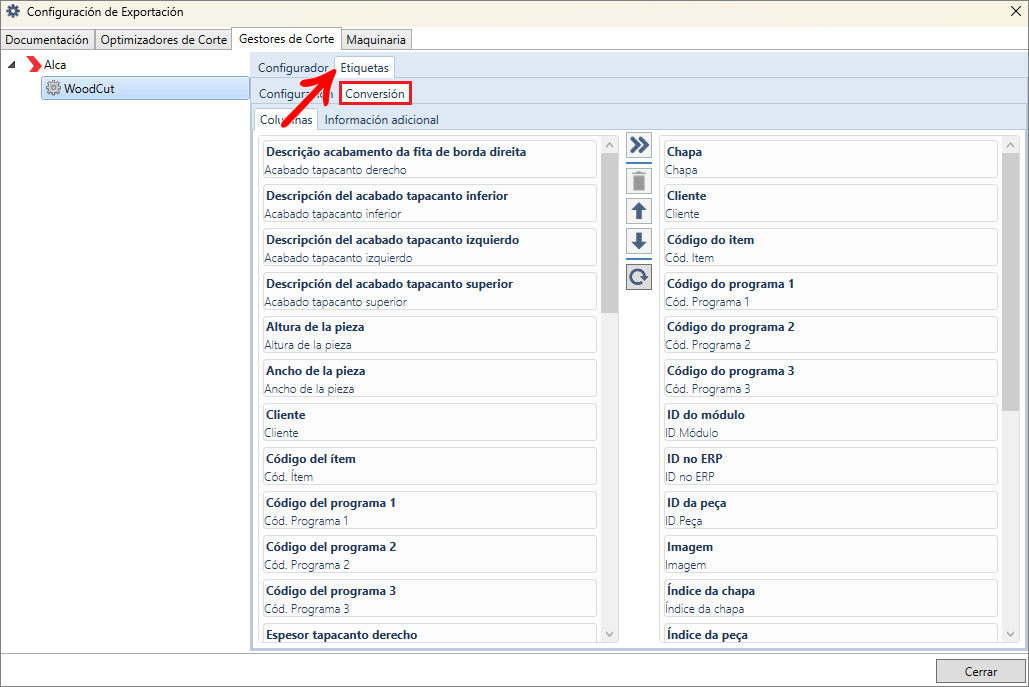Select 'Índice da peça' entry

point(831,633)
